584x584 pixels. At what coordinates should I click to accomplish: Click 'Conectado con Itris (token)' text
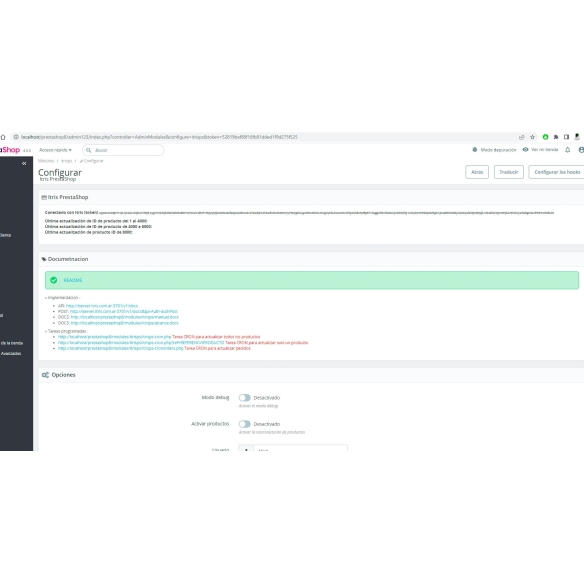click(71, 213)
